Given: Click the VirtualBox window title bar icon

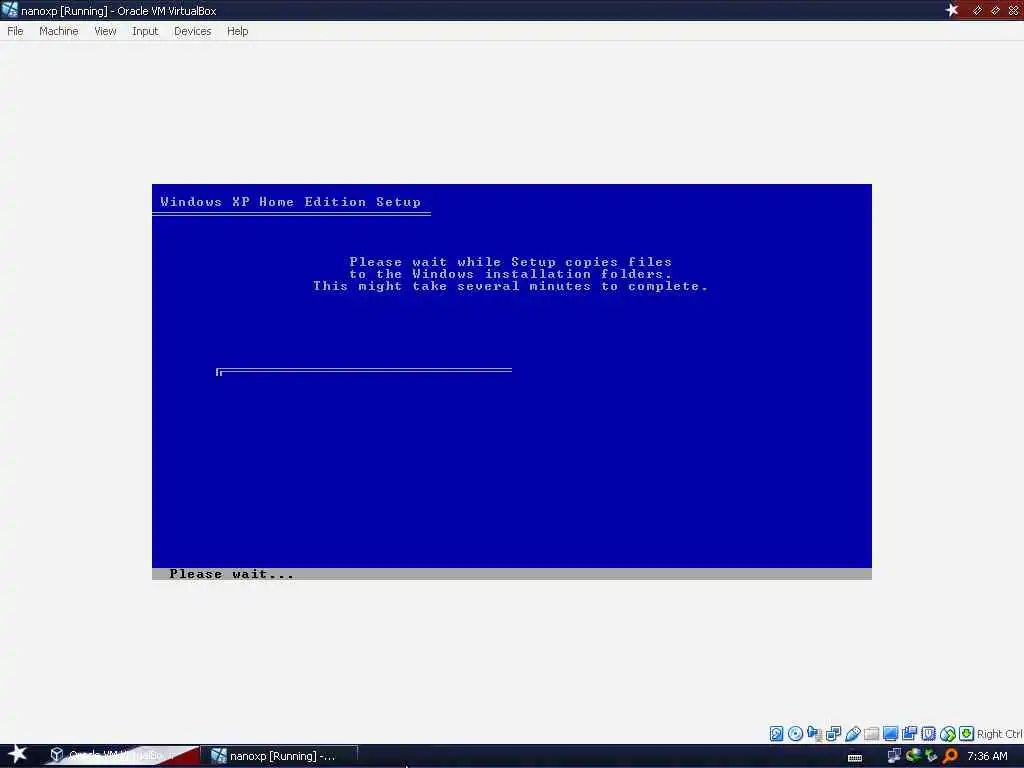Looking at the screenshot, I should tap(9, 10).
